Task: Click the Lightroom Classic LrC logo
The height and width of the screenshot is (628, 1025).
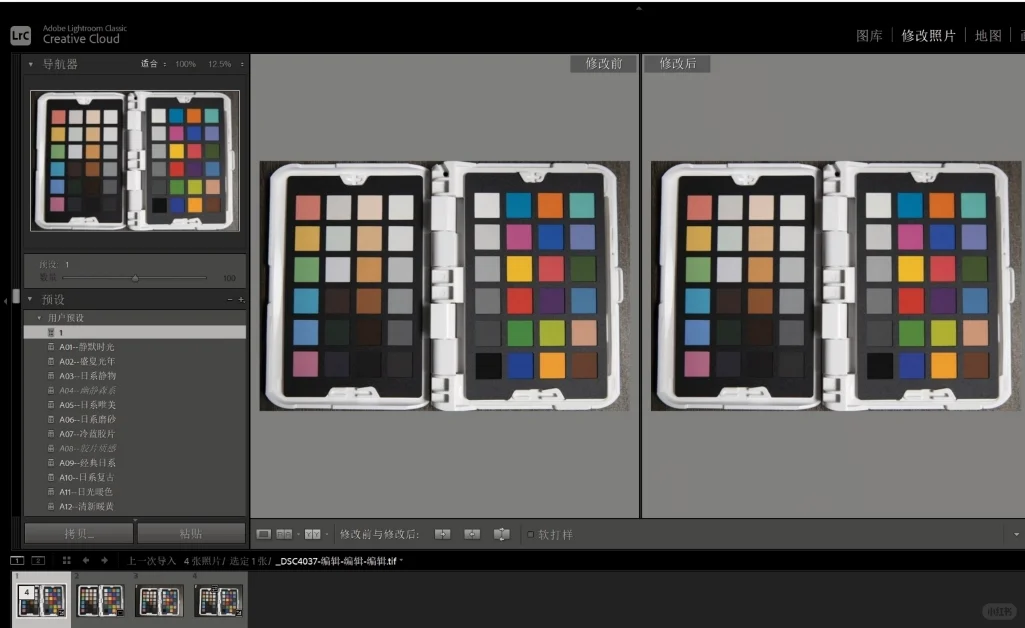Action: 20,35
